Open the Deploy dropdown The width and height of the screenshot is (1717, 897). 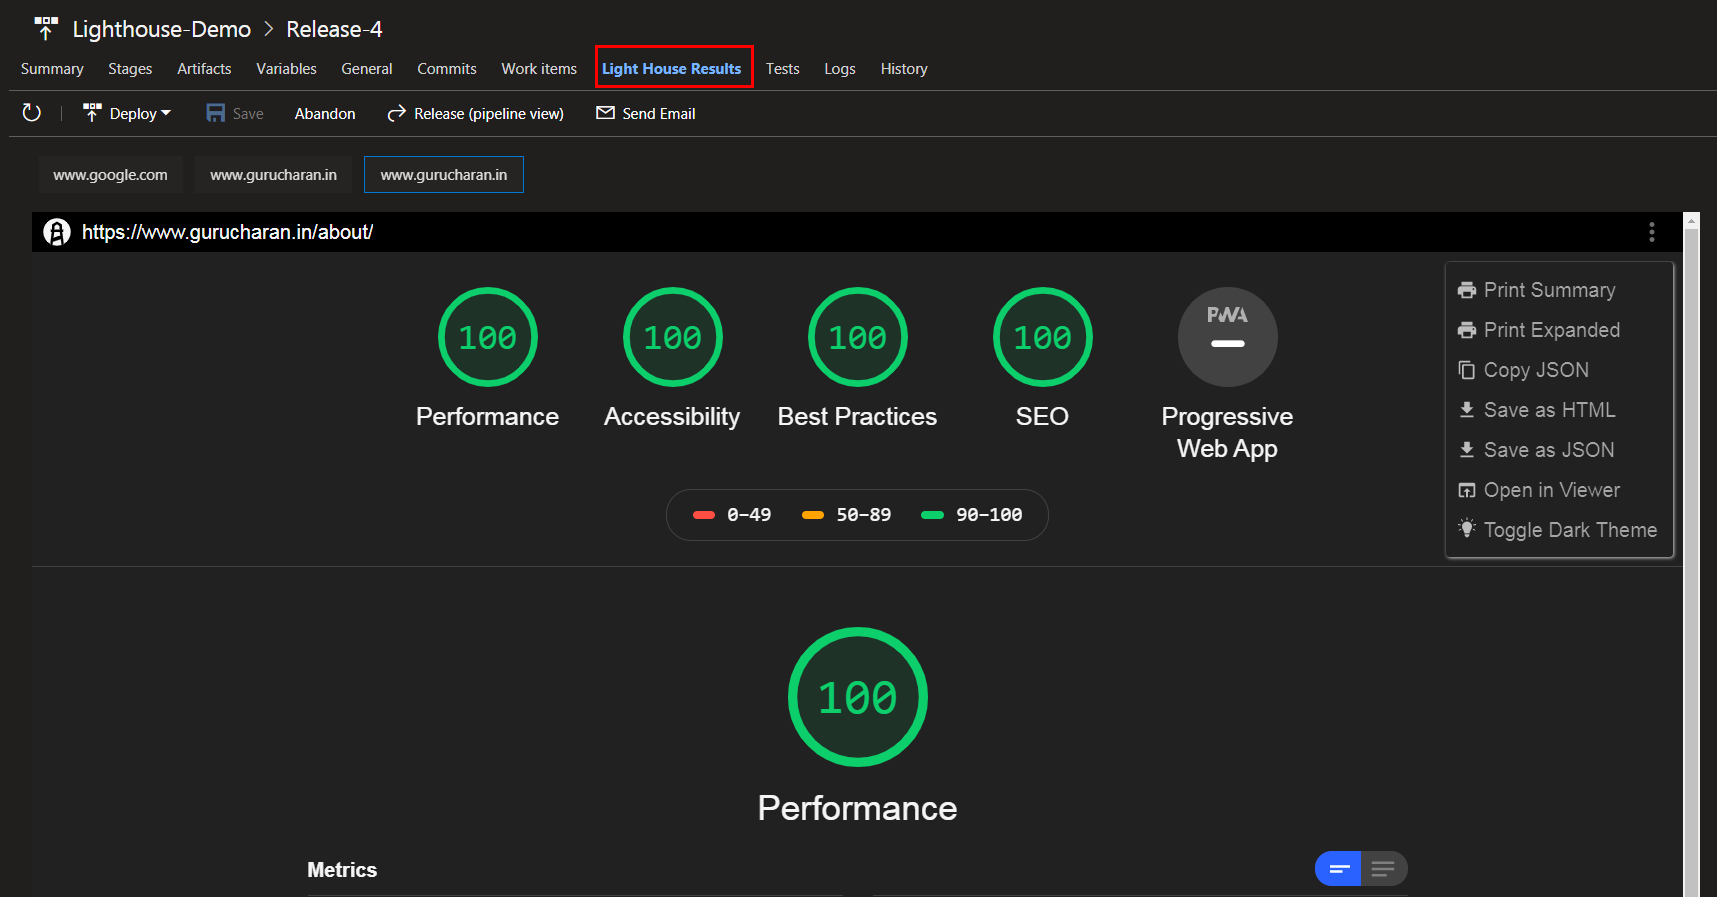pyautogui.click(x=127, y=113)
